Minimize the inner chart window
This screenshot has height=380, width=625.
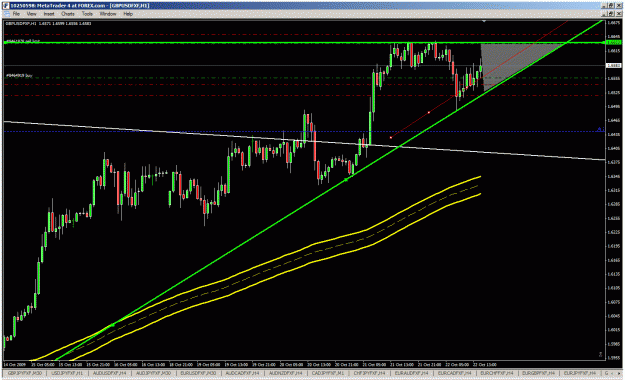pos(605,14)
